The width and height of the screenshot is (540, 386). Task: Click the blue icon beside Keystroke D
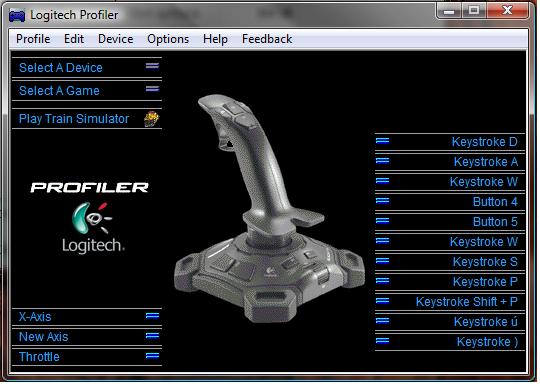pos(382,140)
